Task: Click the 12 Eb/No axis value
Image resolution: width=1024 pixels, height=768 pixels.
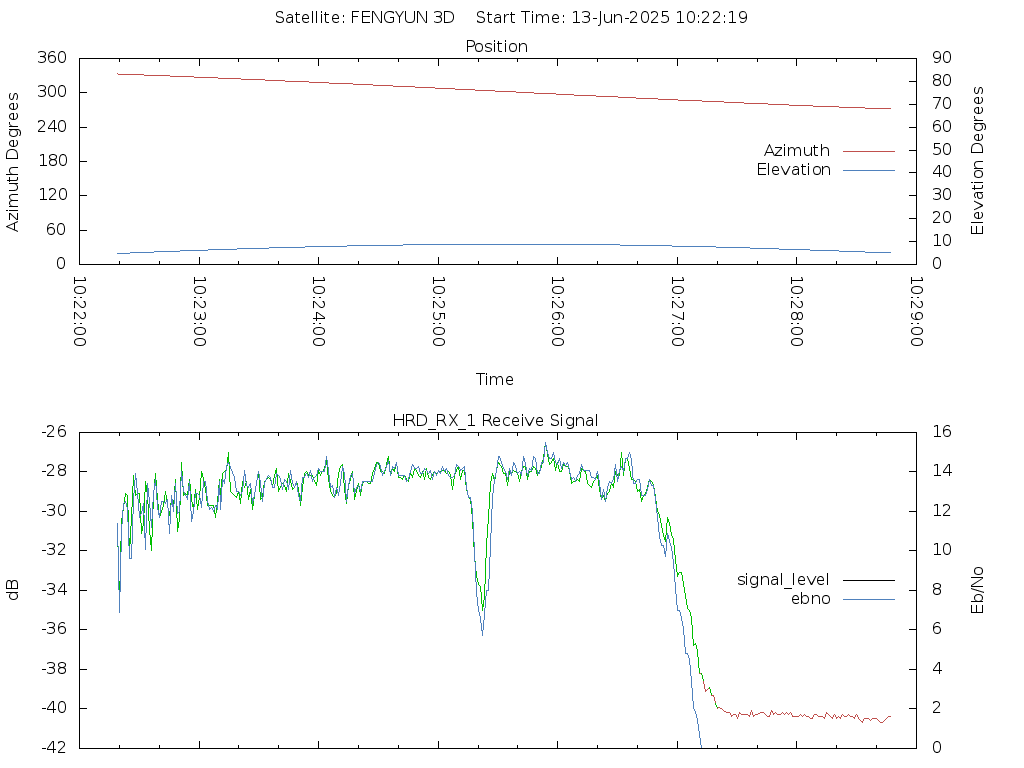Action: 942,511
